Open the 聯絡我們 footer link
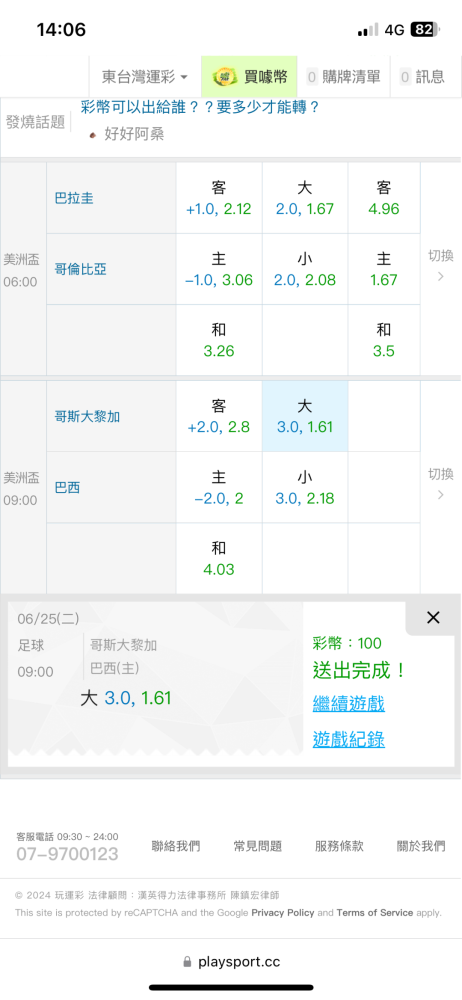 tap(175, 846)
